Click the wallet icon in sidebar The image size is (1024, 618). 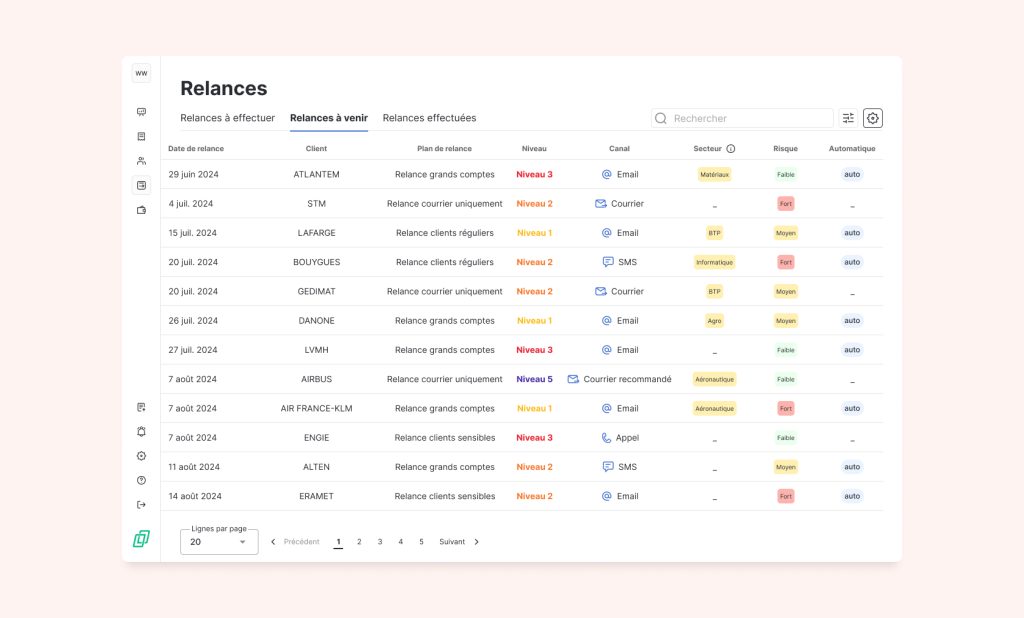pos(141,210)
